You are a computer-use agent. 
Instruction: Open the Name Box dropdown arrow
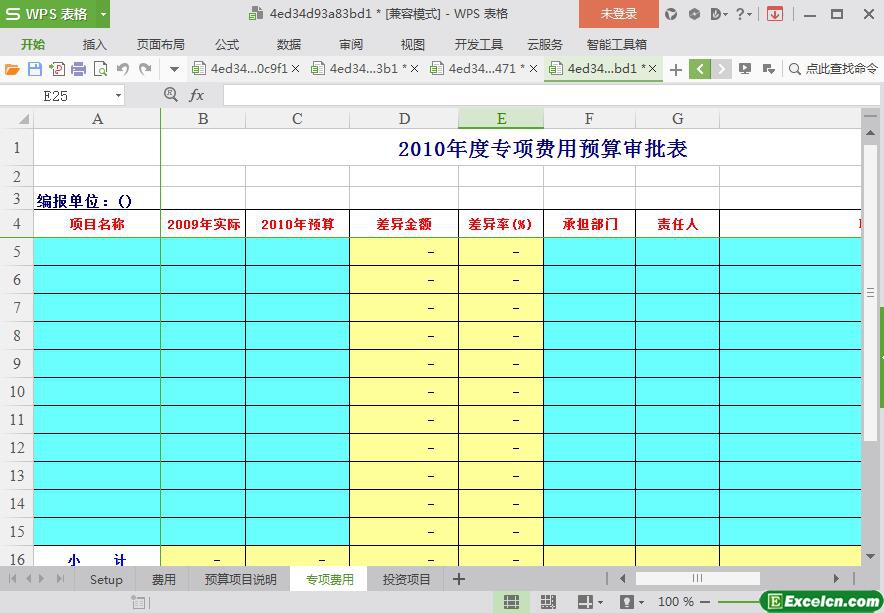click(x=118, y=95)
